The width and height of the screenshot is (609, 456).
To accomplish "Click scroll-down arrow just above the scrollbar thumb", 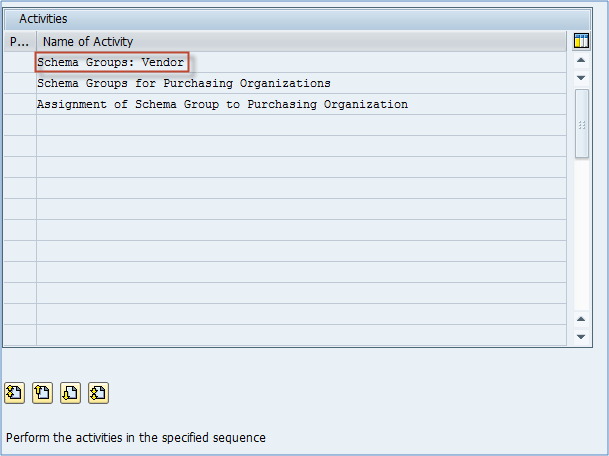I will tap(582, 78).
